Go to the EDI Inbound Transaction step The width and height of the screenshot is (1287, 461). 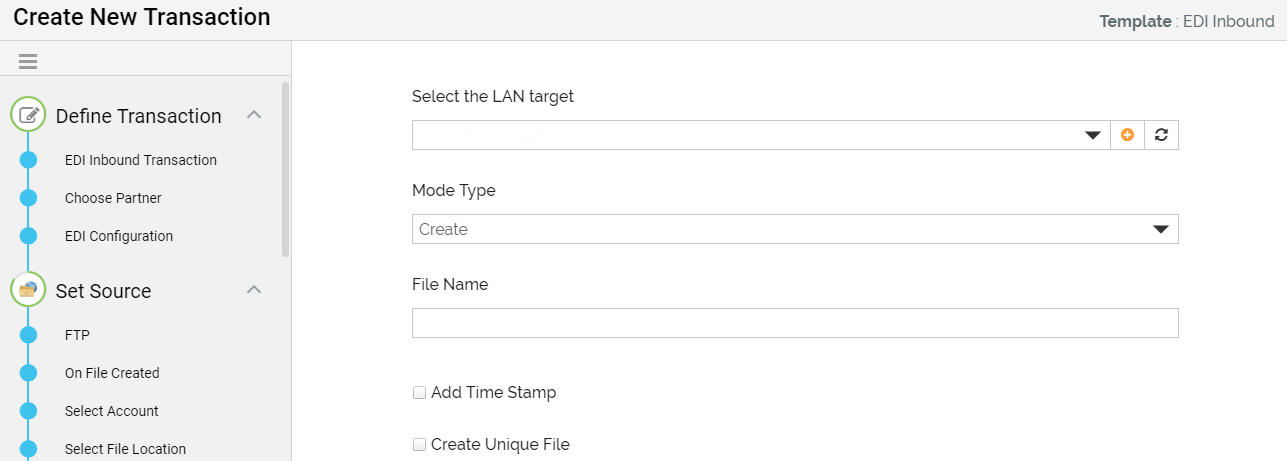pos(141,160)
